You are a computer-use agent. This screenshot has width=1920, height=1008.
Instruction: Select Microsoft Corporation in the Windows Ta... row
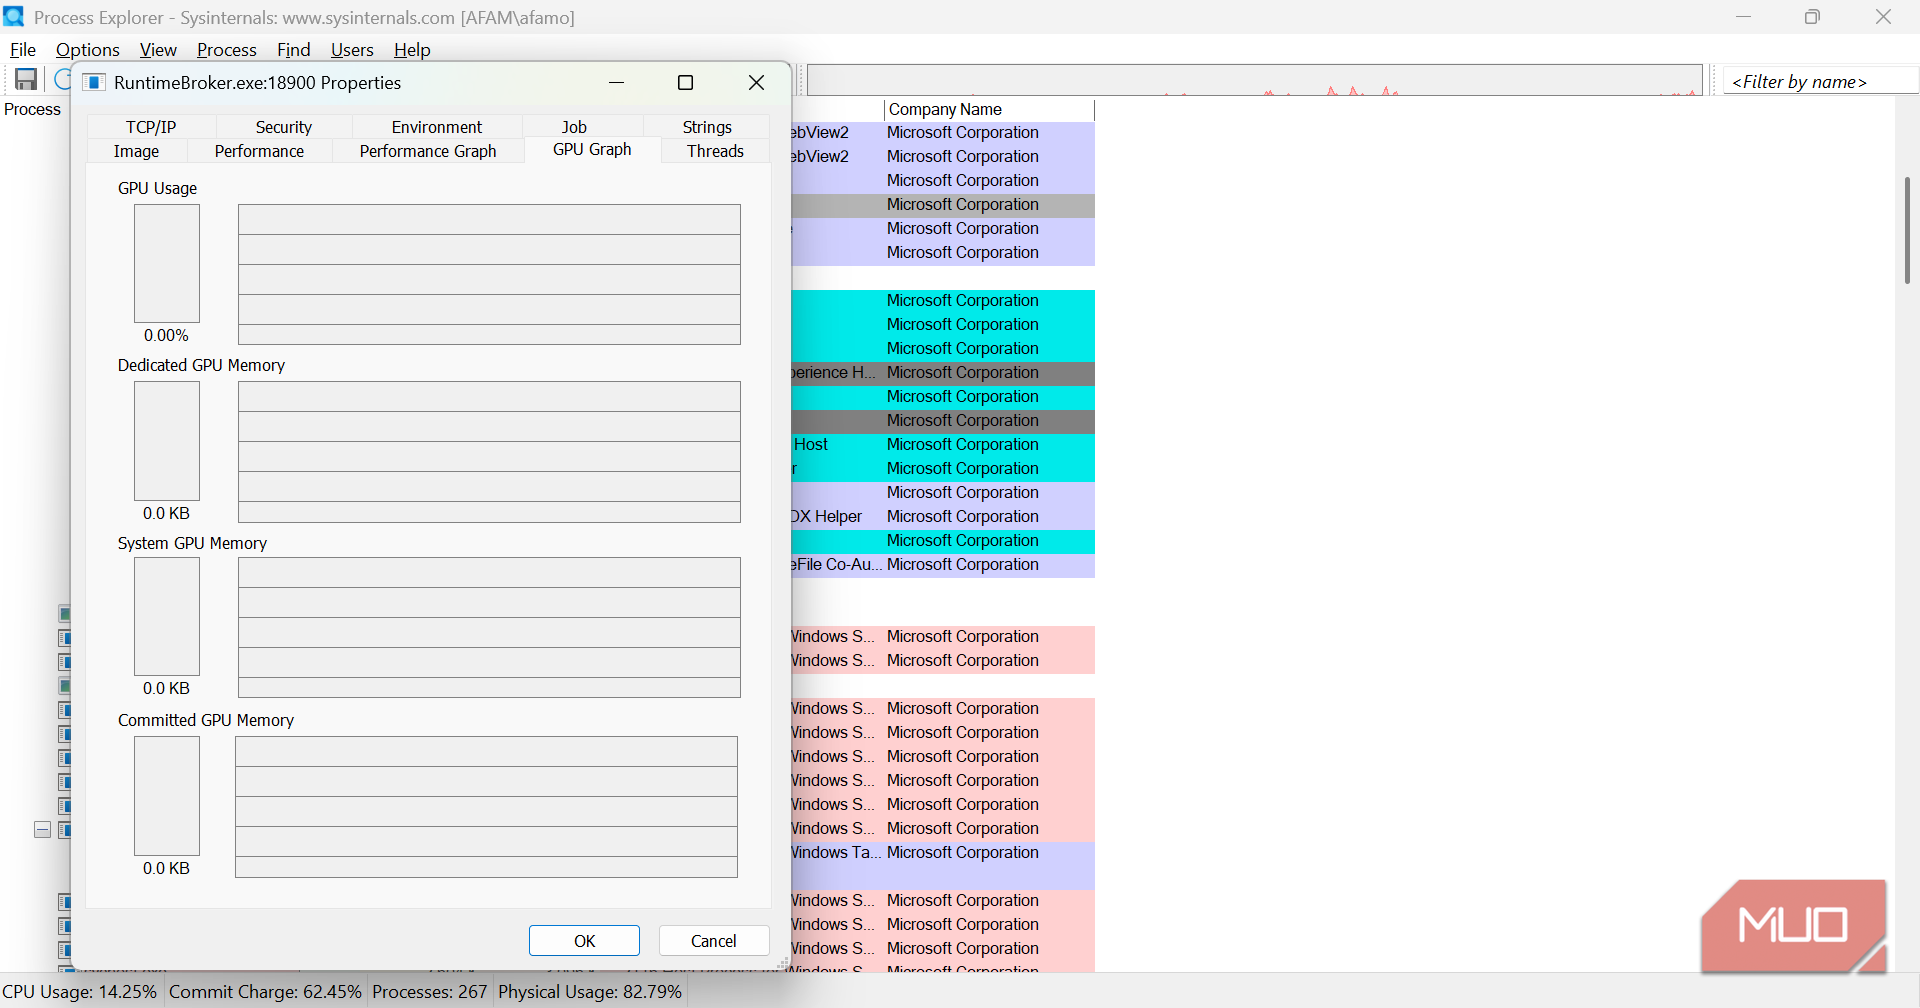963,853
